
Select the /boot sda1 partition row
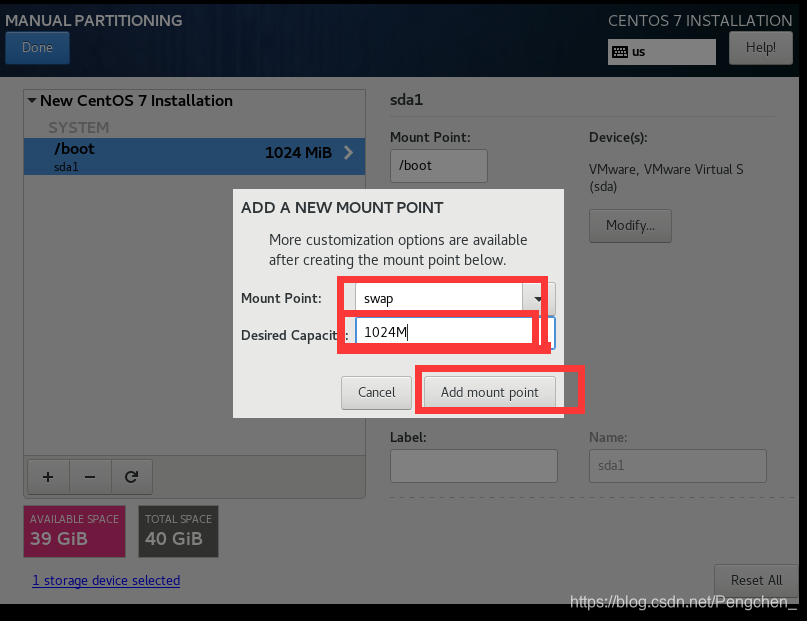pyautogui.click(x=195, y=156)
